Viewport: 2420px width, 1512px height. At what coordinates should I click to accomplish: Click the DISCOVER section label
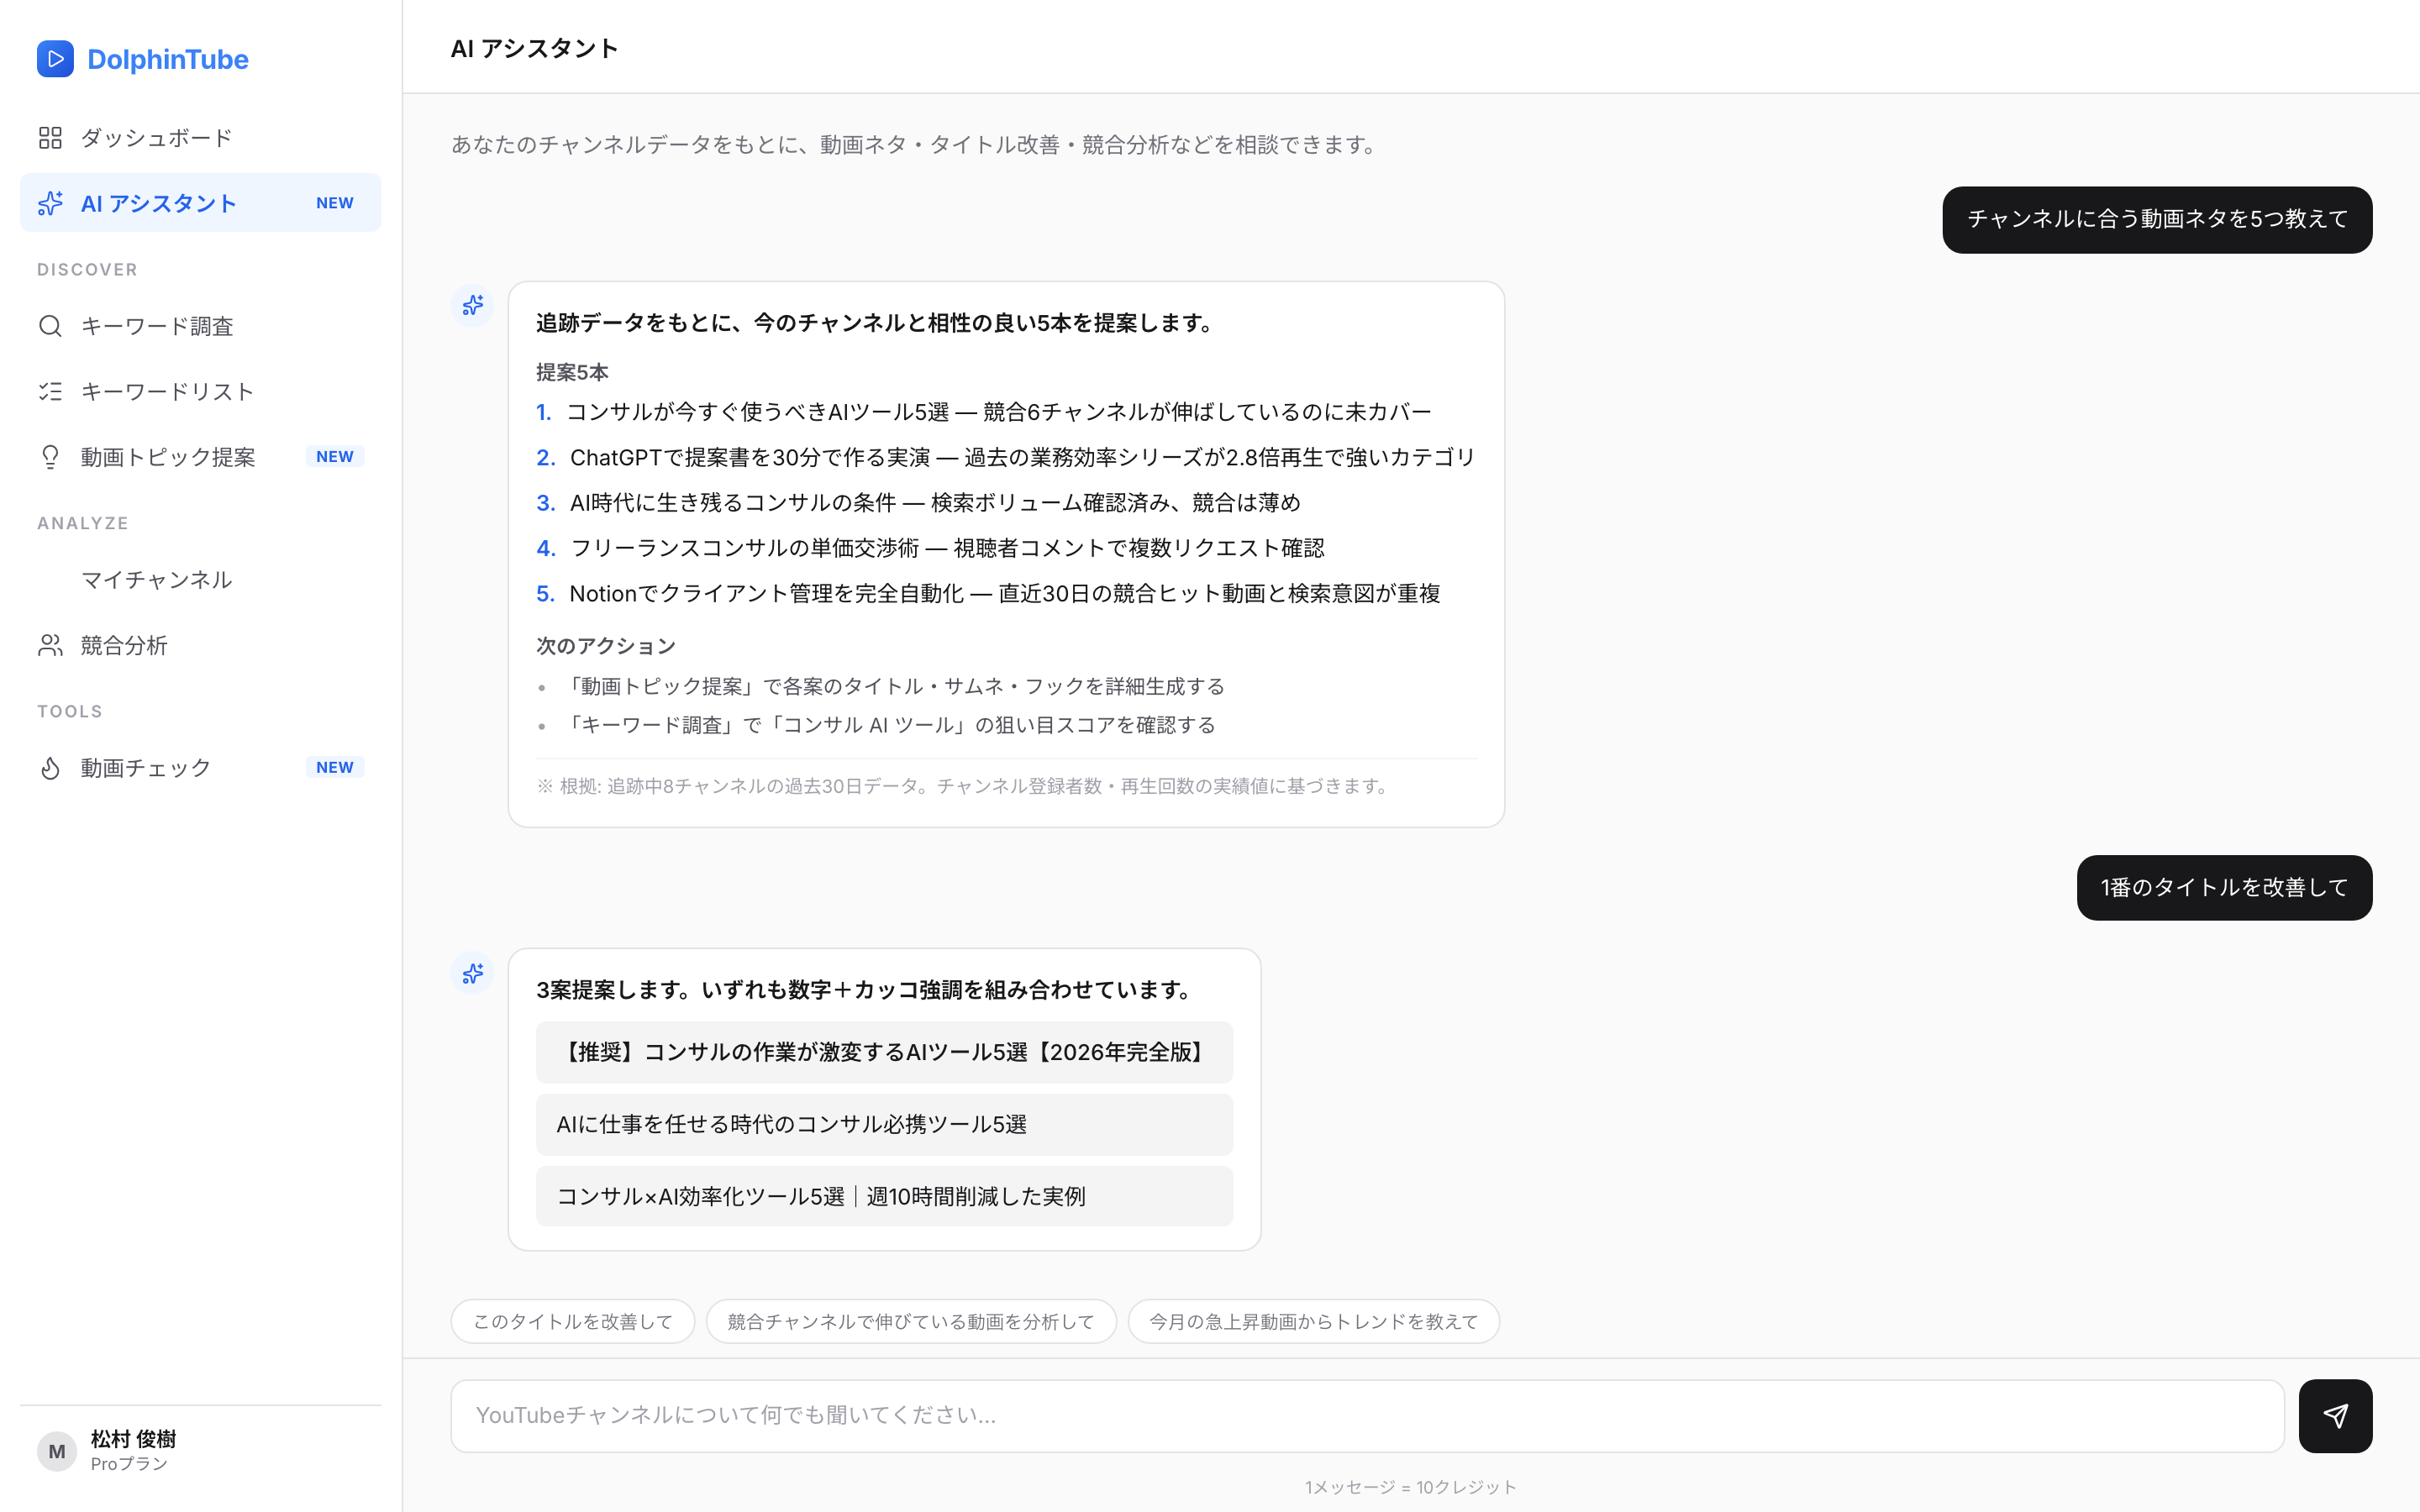pyautogui.click(x=87, y=270)
